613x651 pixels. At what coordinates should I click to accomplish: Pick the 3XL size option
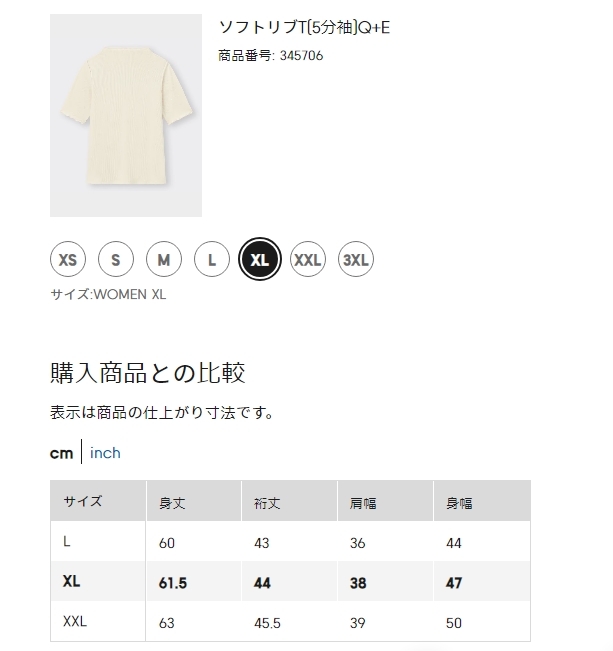(356, 259)
